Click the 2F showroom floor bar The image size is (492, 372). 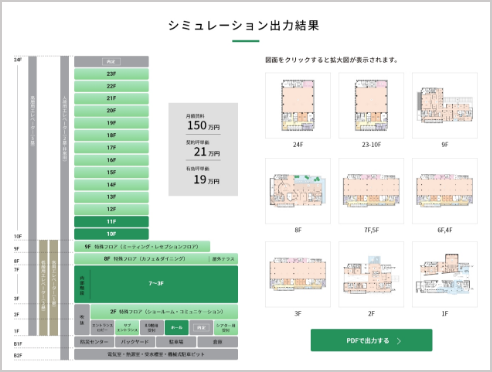tap(164, 312)
